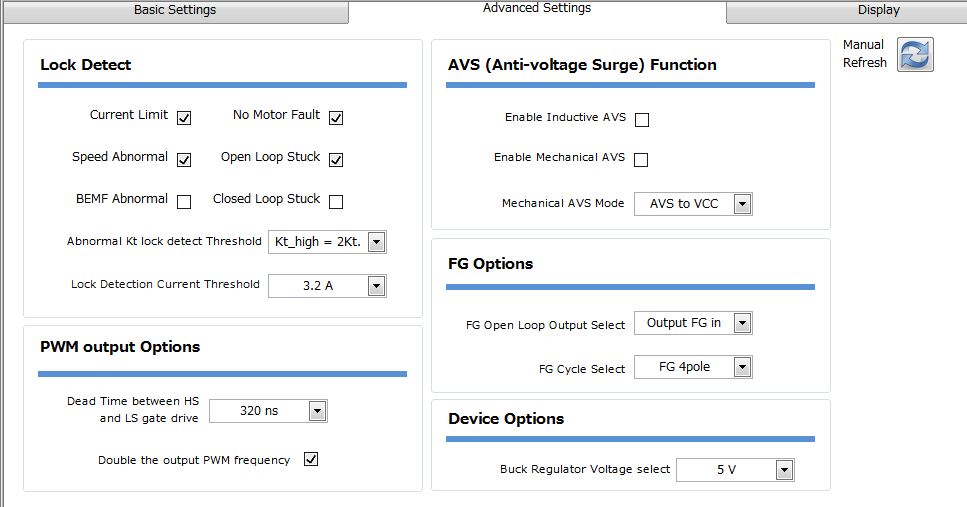The width and height of the screenshot is (967, 507).
Task: Uncheck the Current Limit checkbox
Action: pyautogui.click(x=184, y=118)
